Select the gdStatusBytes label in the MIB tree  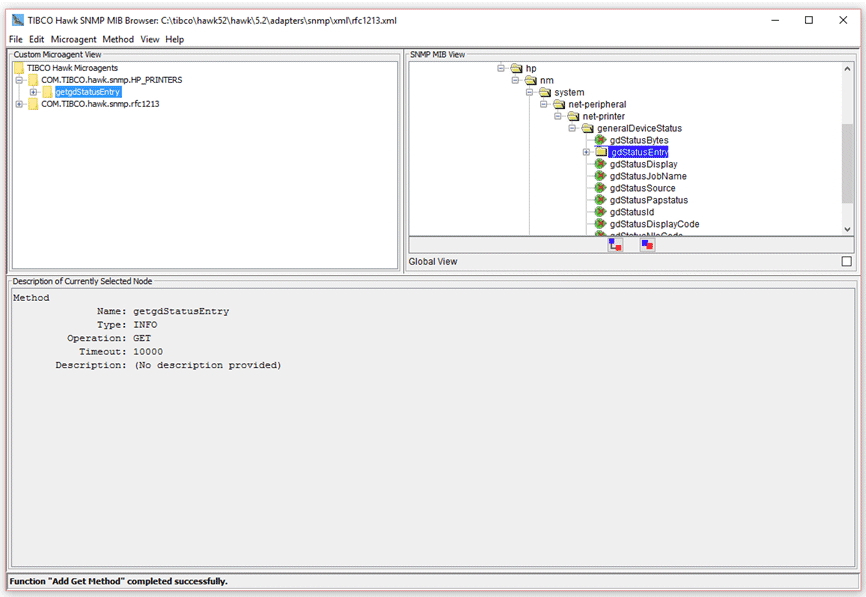pyautogui.click(x=639, y=140)
